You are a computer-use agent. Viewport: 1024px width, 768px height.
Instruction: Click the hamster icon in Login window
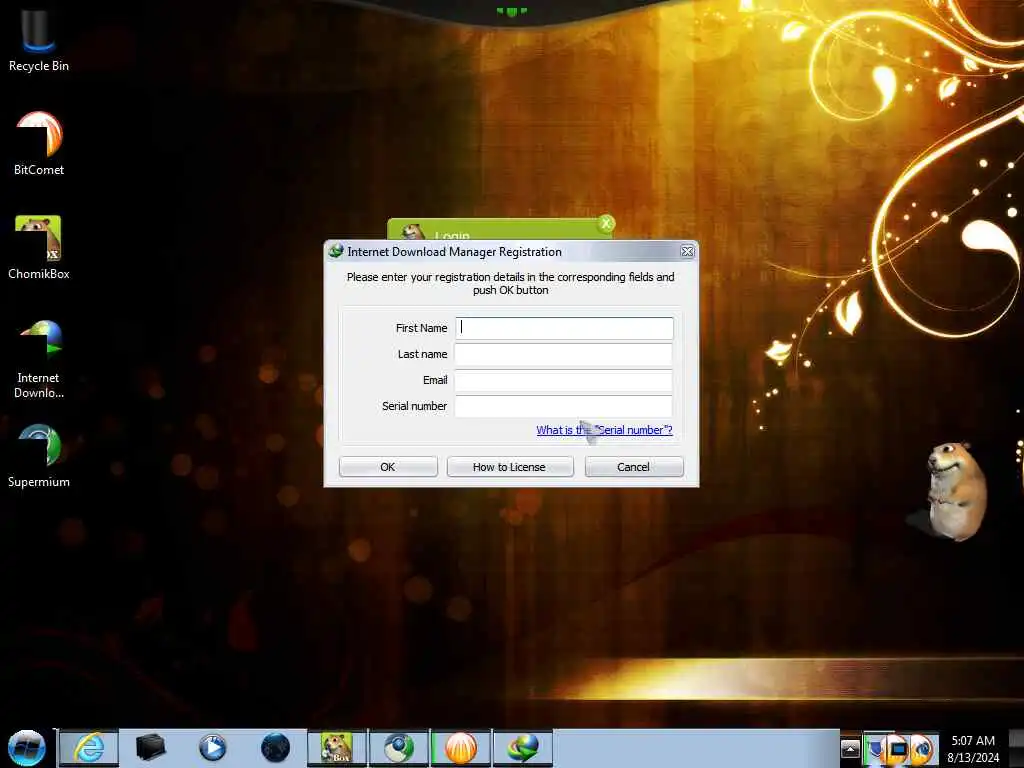click(413, 232)
